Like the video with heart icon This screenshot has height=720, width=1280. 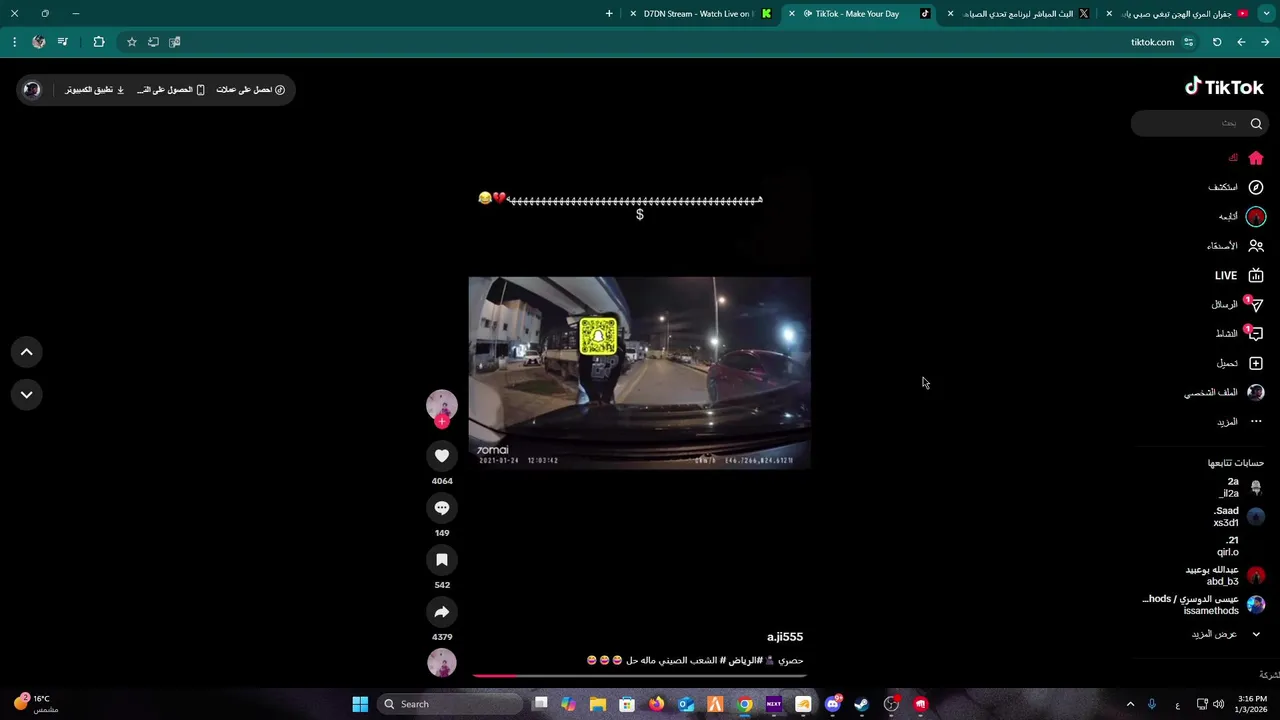(442, 456)
